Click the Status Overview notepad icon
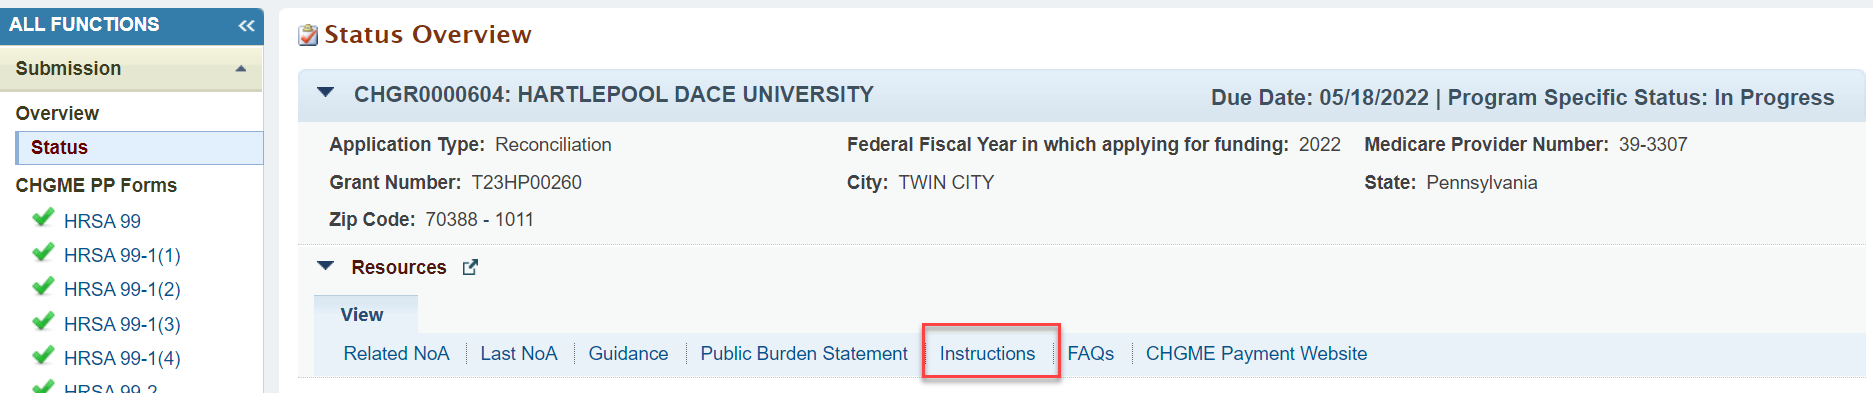Screen dimensions: 1873x393 [308, 35]
